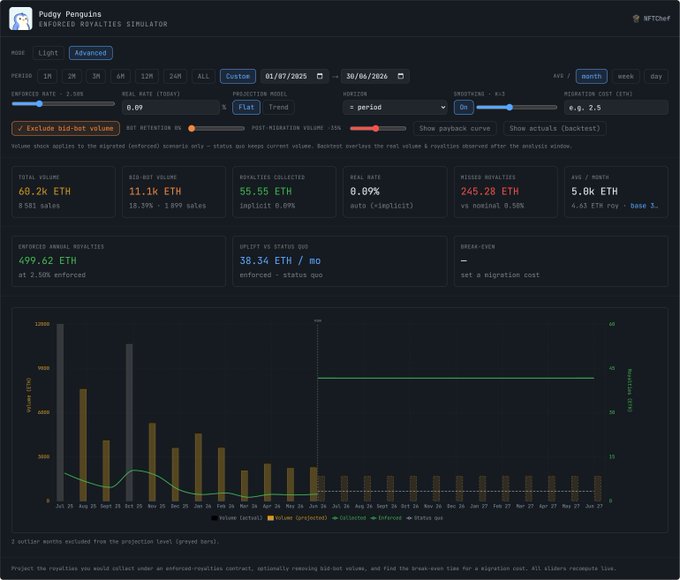The width and height of the screenshot is (680, 580).
Task: Click the Jan 26 volume bar
Action: coord(198,467)
